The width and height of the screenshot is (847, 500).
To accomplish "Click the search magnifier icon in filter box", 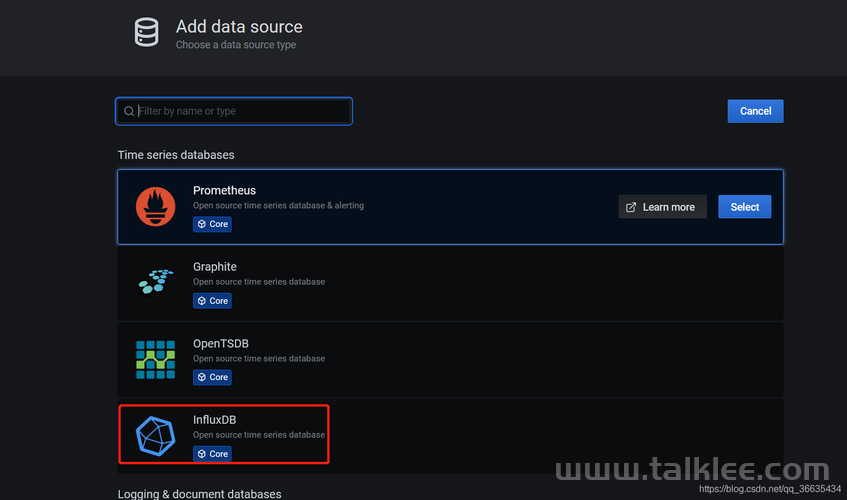I will 129,111.
